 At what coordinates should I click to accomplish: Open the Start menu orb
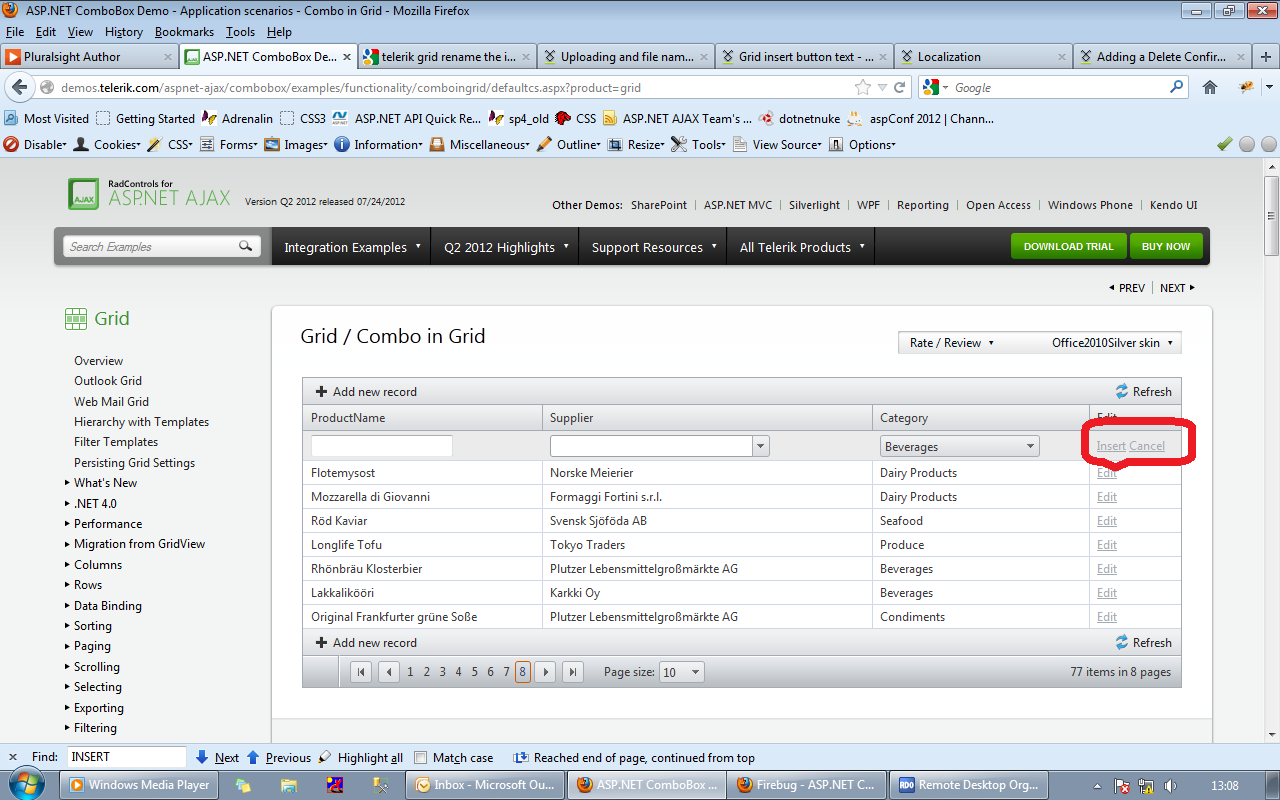(x=28, y=785)
